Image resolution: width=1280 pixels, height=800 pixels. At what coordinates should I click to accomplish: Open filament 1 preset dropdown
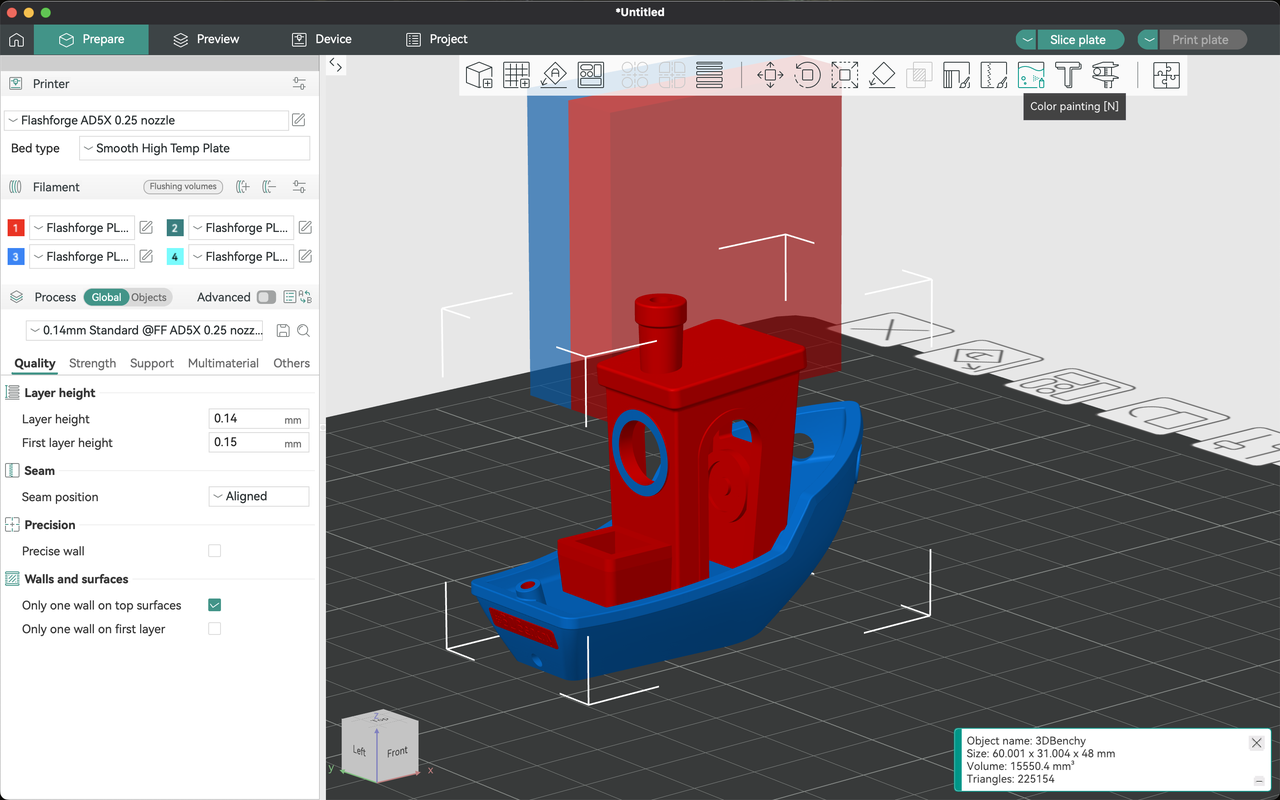pyautogui.click(x=82, y=228)
